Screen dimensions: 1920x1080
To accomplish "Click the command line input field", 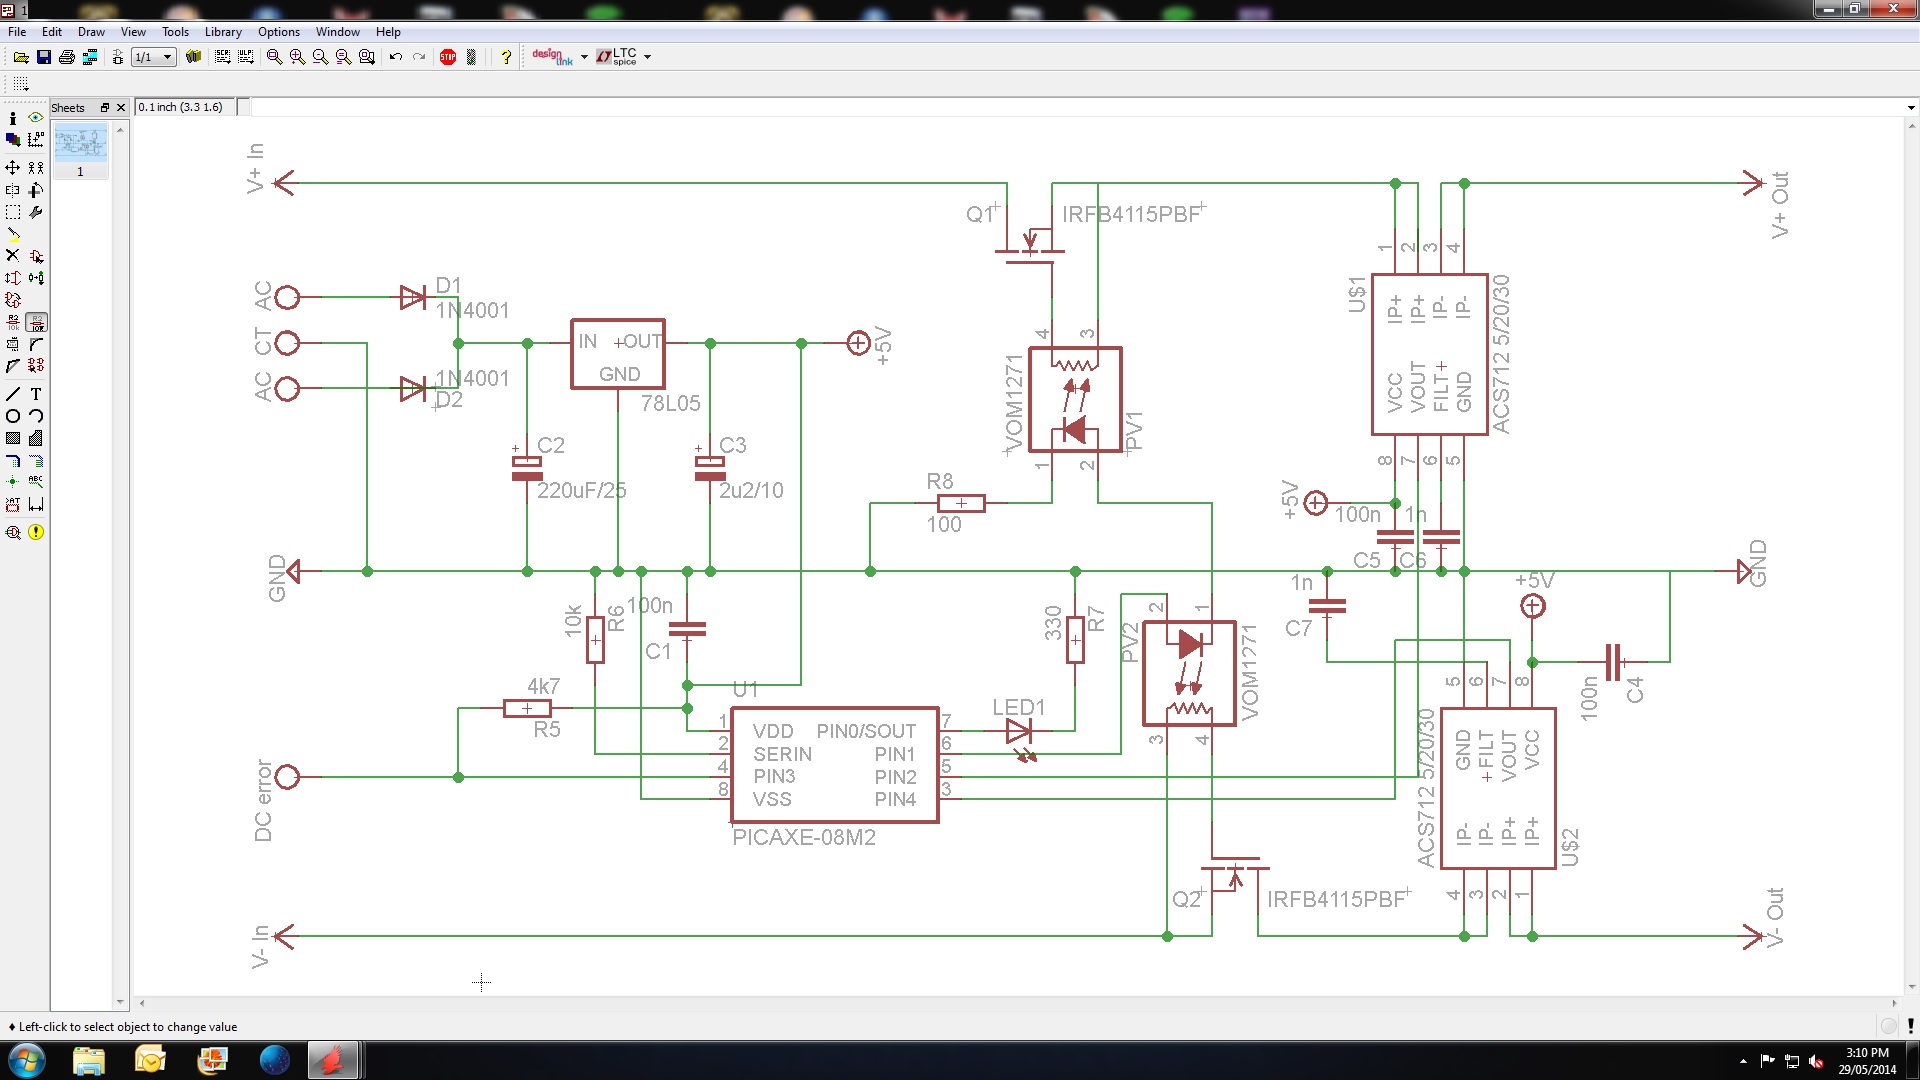I will 1076,107.
